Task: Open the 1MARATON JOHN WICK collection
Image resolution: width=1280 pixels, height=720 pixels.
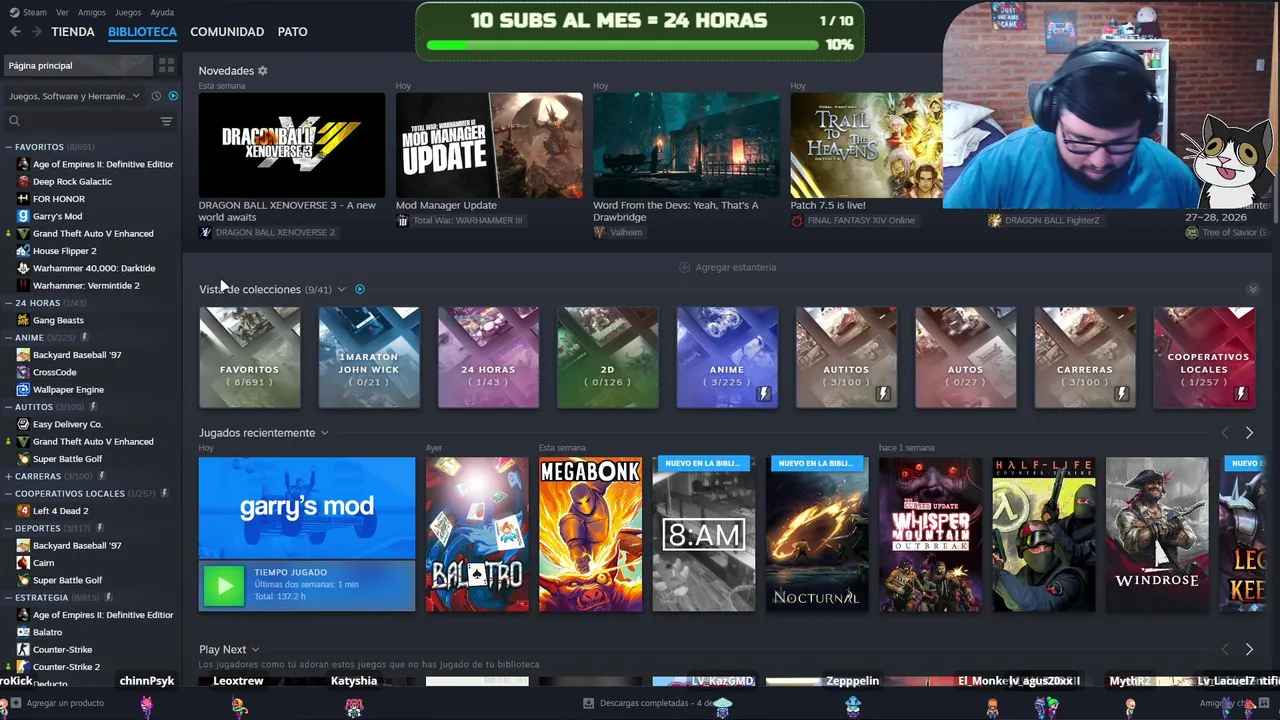Action: [369, 358]
